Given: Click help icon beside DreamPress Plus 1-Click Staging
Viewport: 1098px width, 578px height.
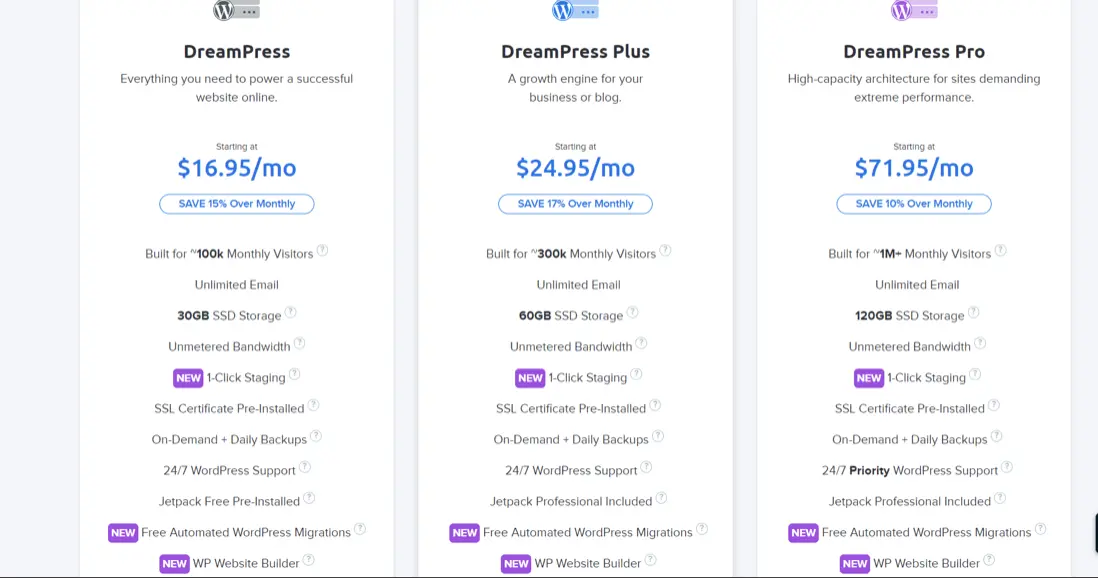Looking at the screenshot, I should click(636, 375).
